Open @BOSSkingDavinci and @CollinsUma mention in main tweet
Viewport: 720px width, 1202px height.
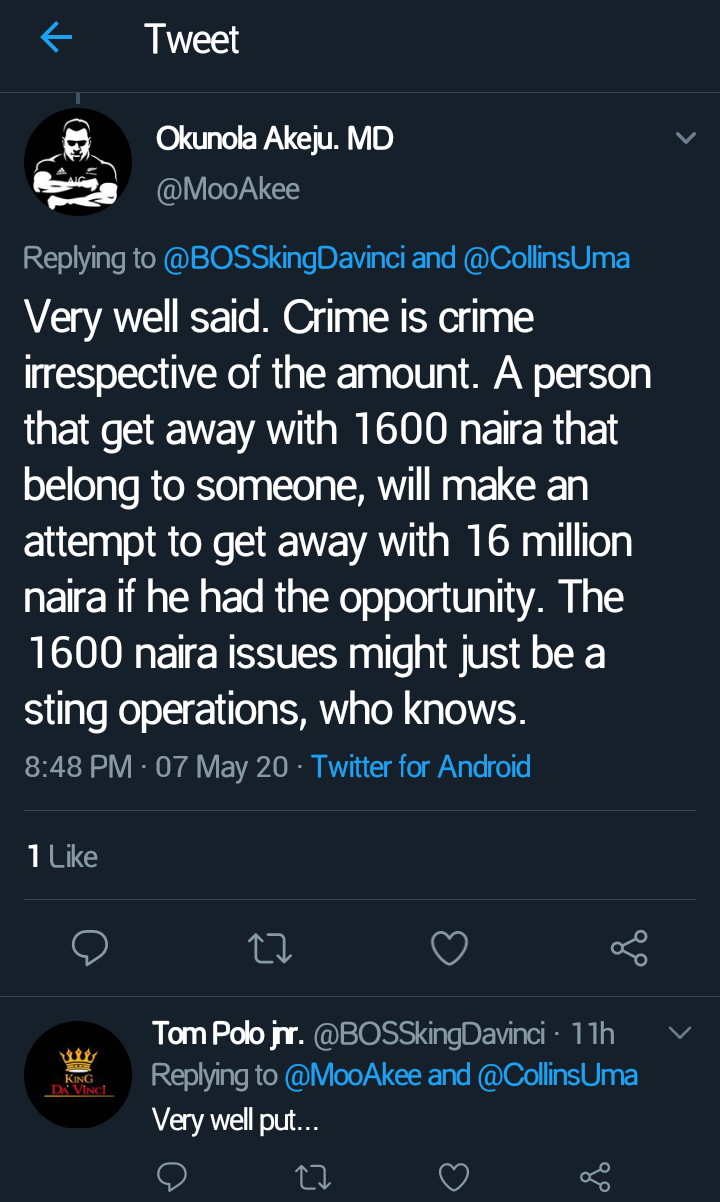click(397, 258)
